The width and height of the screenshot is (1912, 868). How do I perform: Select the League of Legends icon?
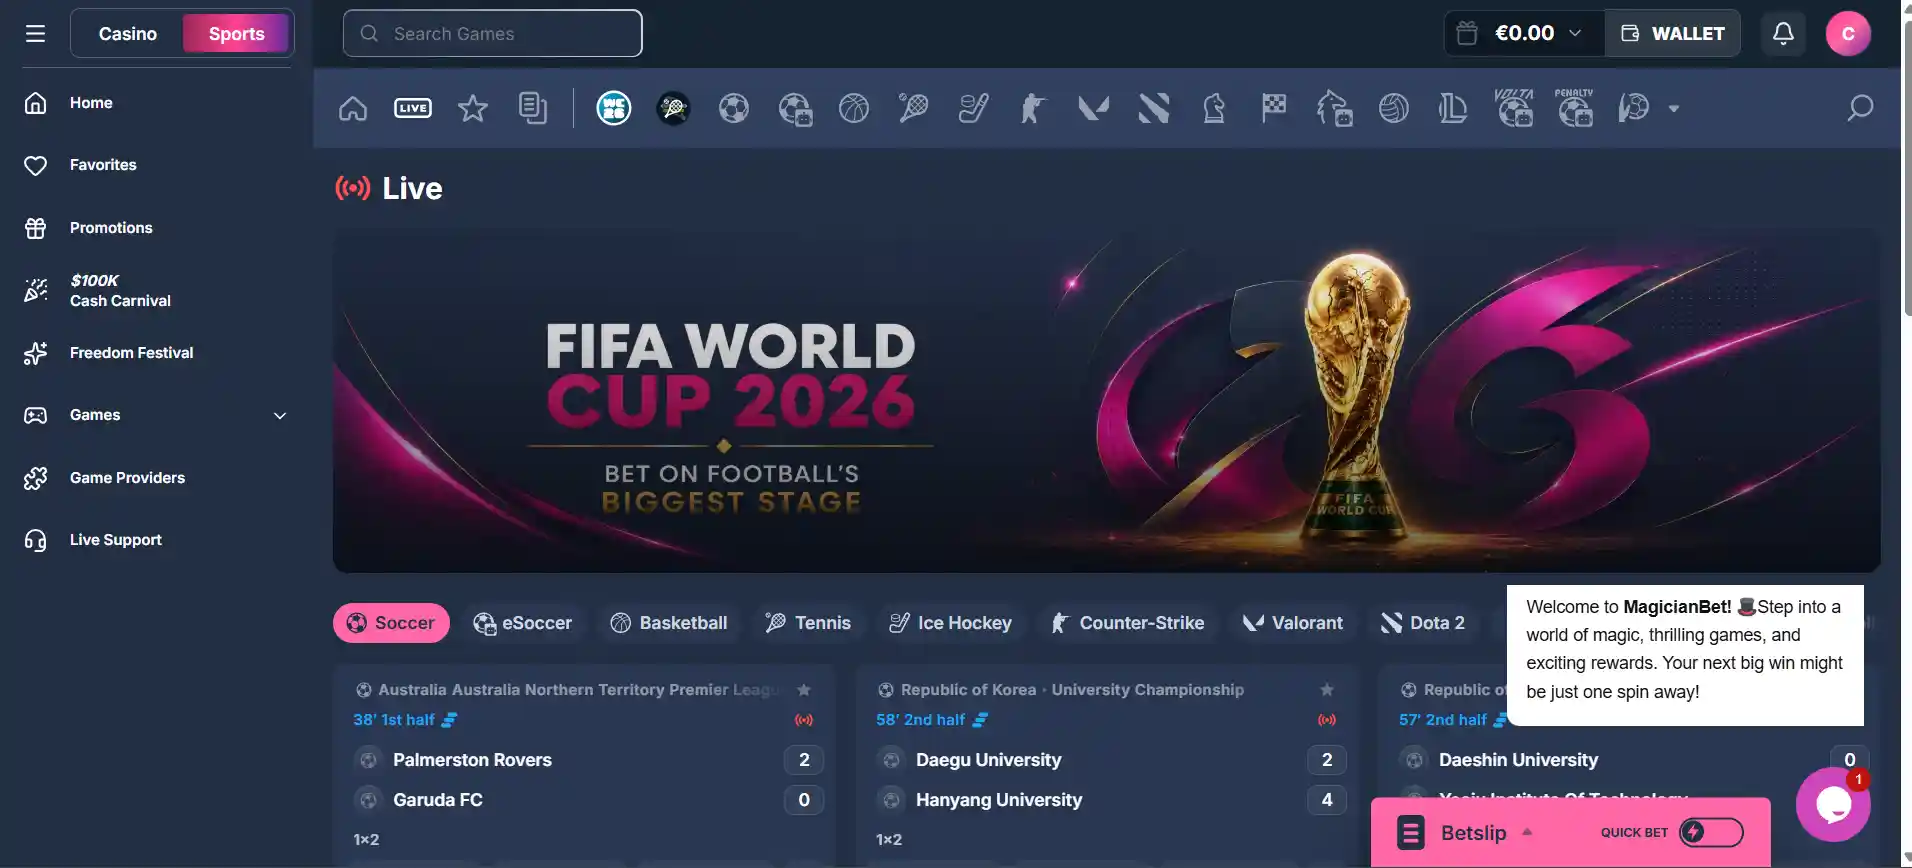[1453, 108]
